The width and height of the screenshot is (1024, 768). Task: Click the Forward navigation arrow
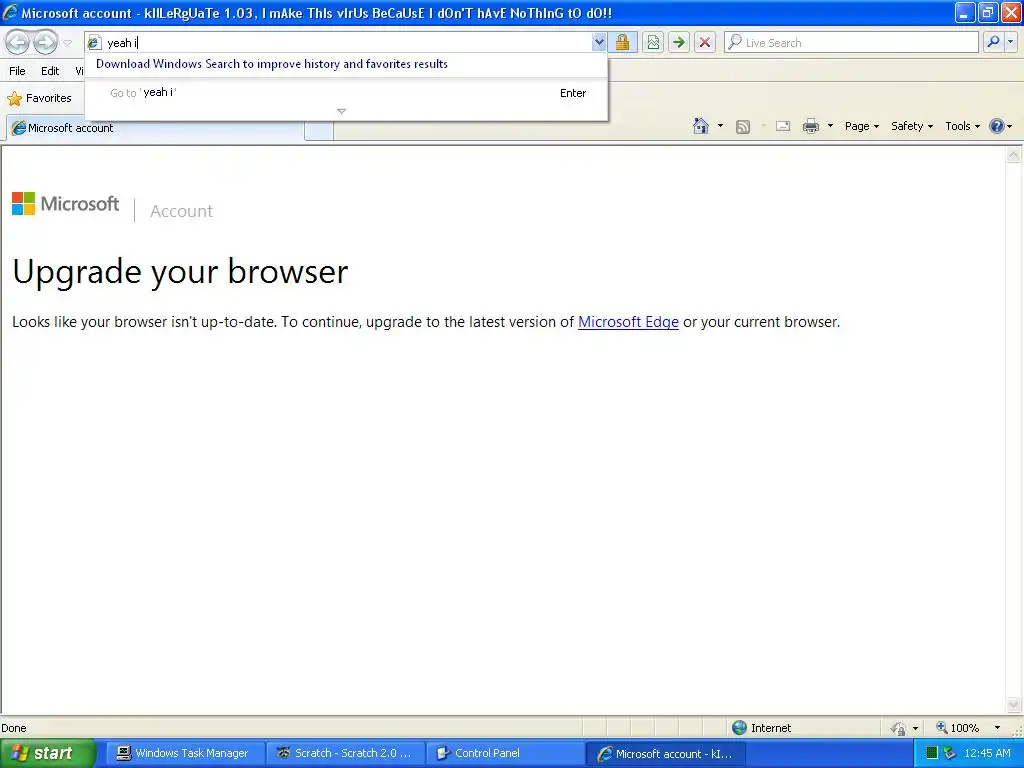45,42
